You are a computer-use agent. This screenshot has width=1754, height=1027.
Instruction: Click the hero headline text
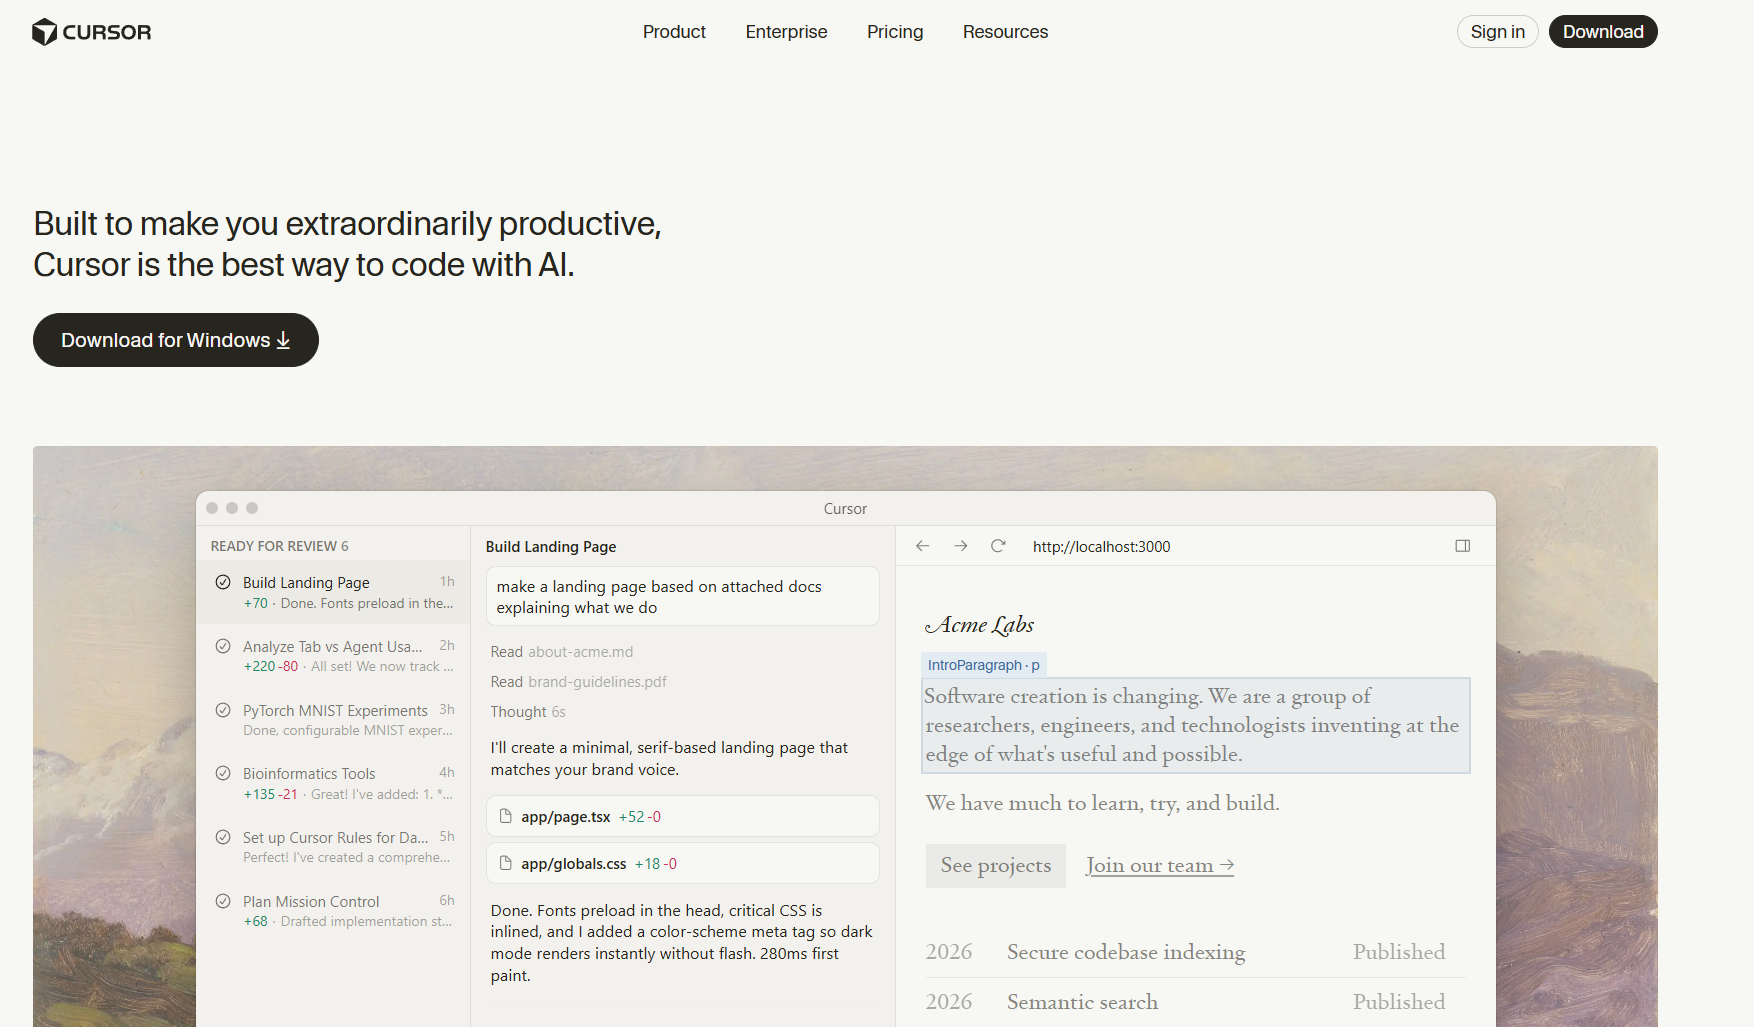pos(347,244)
